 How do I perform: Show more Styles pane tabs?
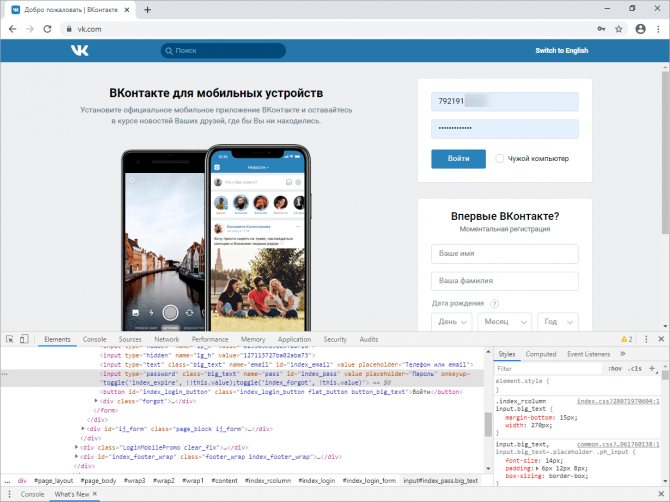coord(623,354)
